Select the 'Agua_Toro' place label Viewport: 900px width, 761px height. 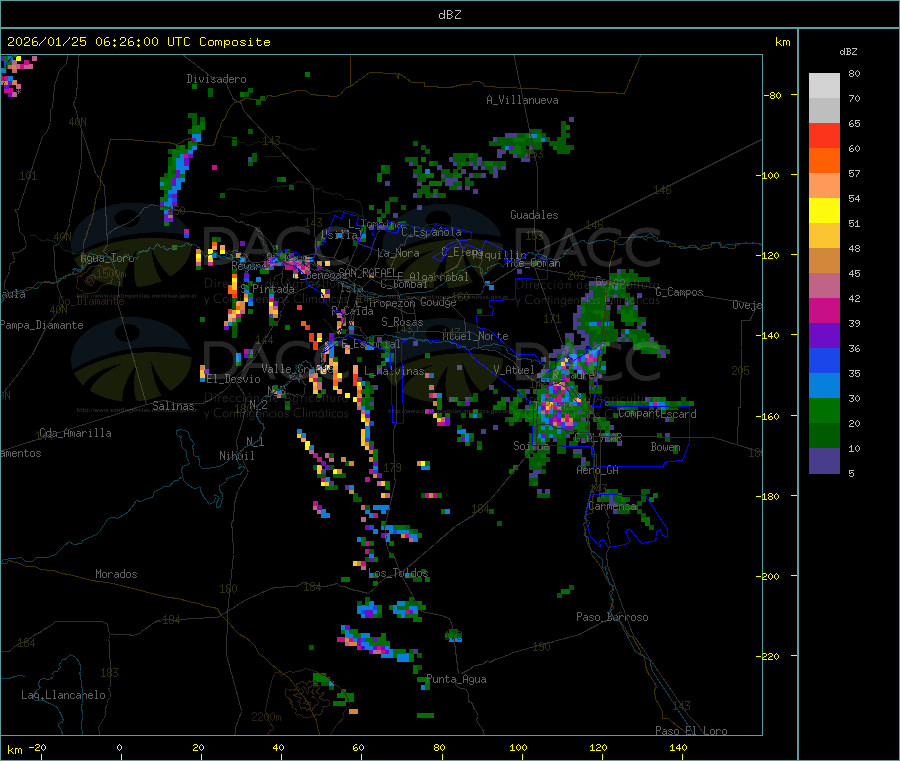tap(107, 258)
